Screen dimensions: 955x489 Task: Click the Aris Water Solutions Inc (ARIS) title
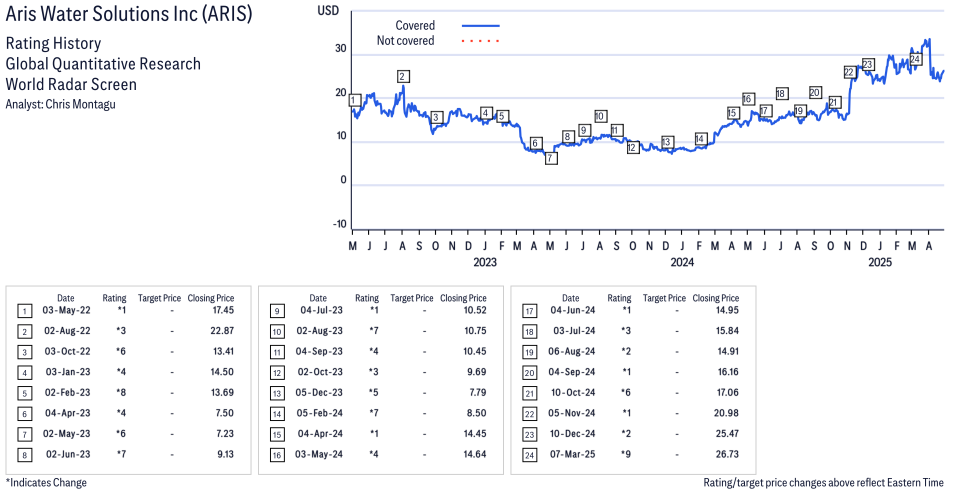[x=129, y=14]
